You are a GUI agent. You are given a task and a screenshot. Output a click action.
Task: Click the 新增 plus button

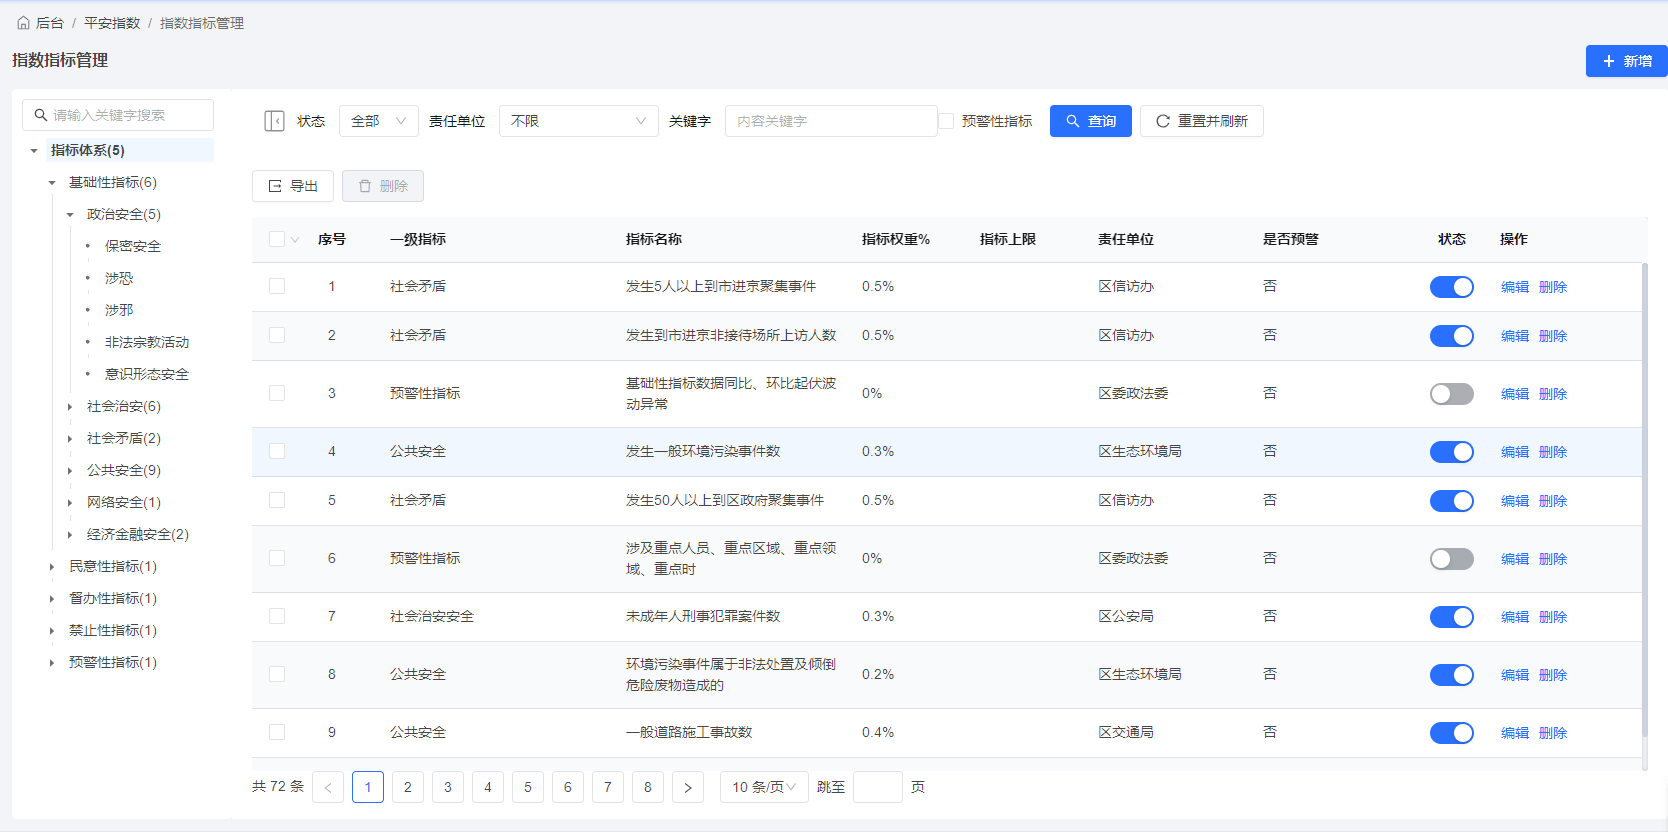[x=1626, y=61]
